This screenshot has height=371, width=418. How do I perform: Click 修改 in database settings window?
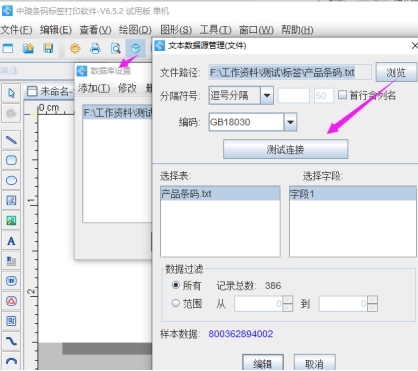click(x=127, y=88)
